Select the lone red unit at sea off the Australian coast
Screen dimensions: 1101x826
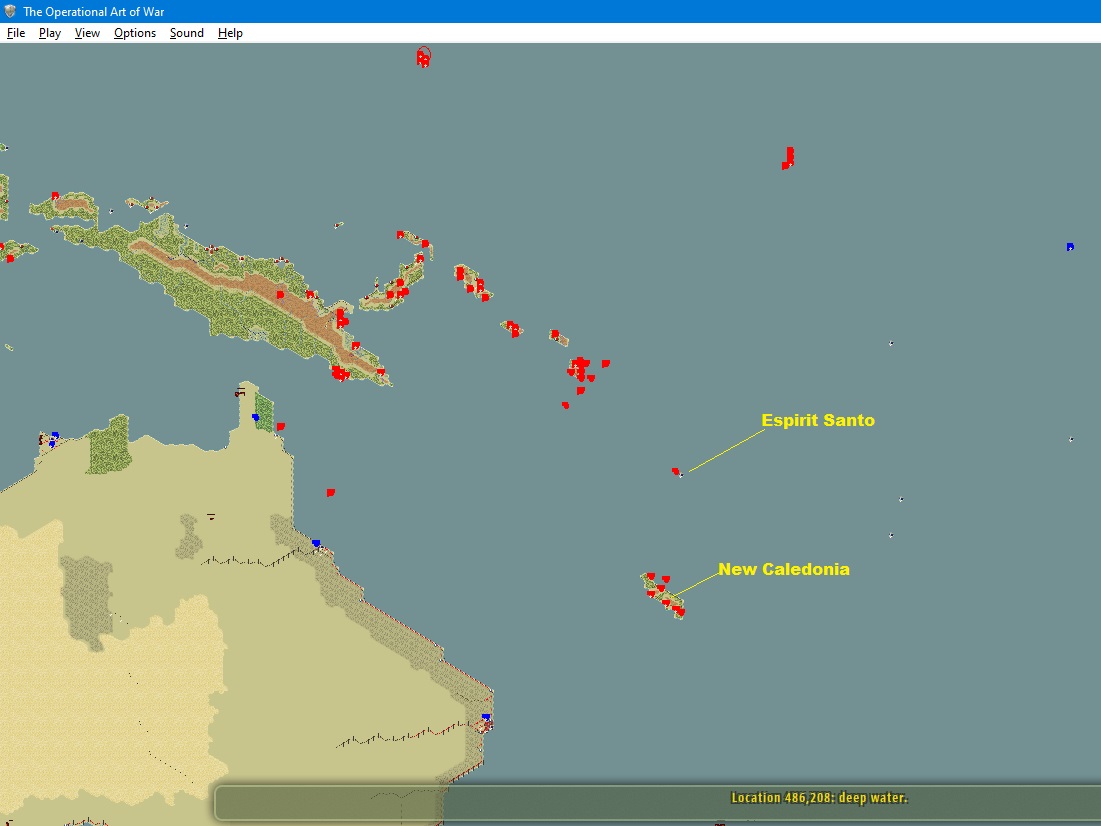[331, 493]
